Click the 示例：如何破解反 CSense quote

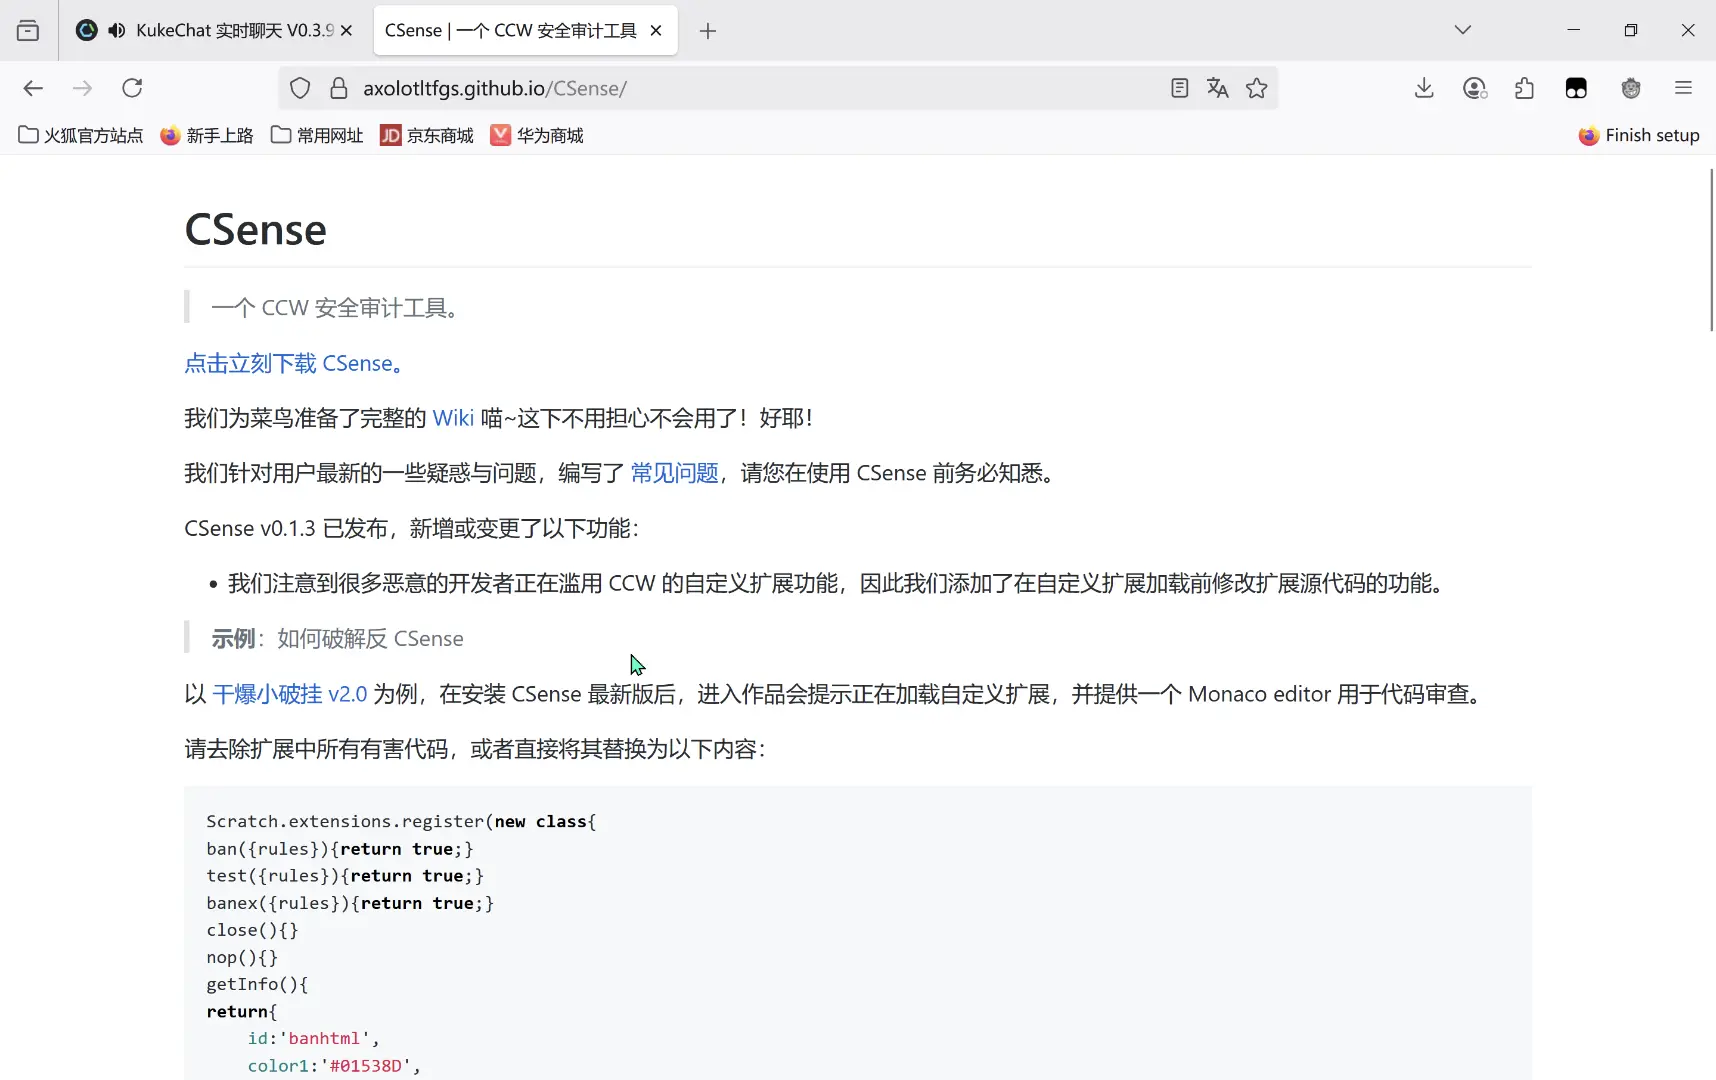pyautogui.click(x=337, y=639)
